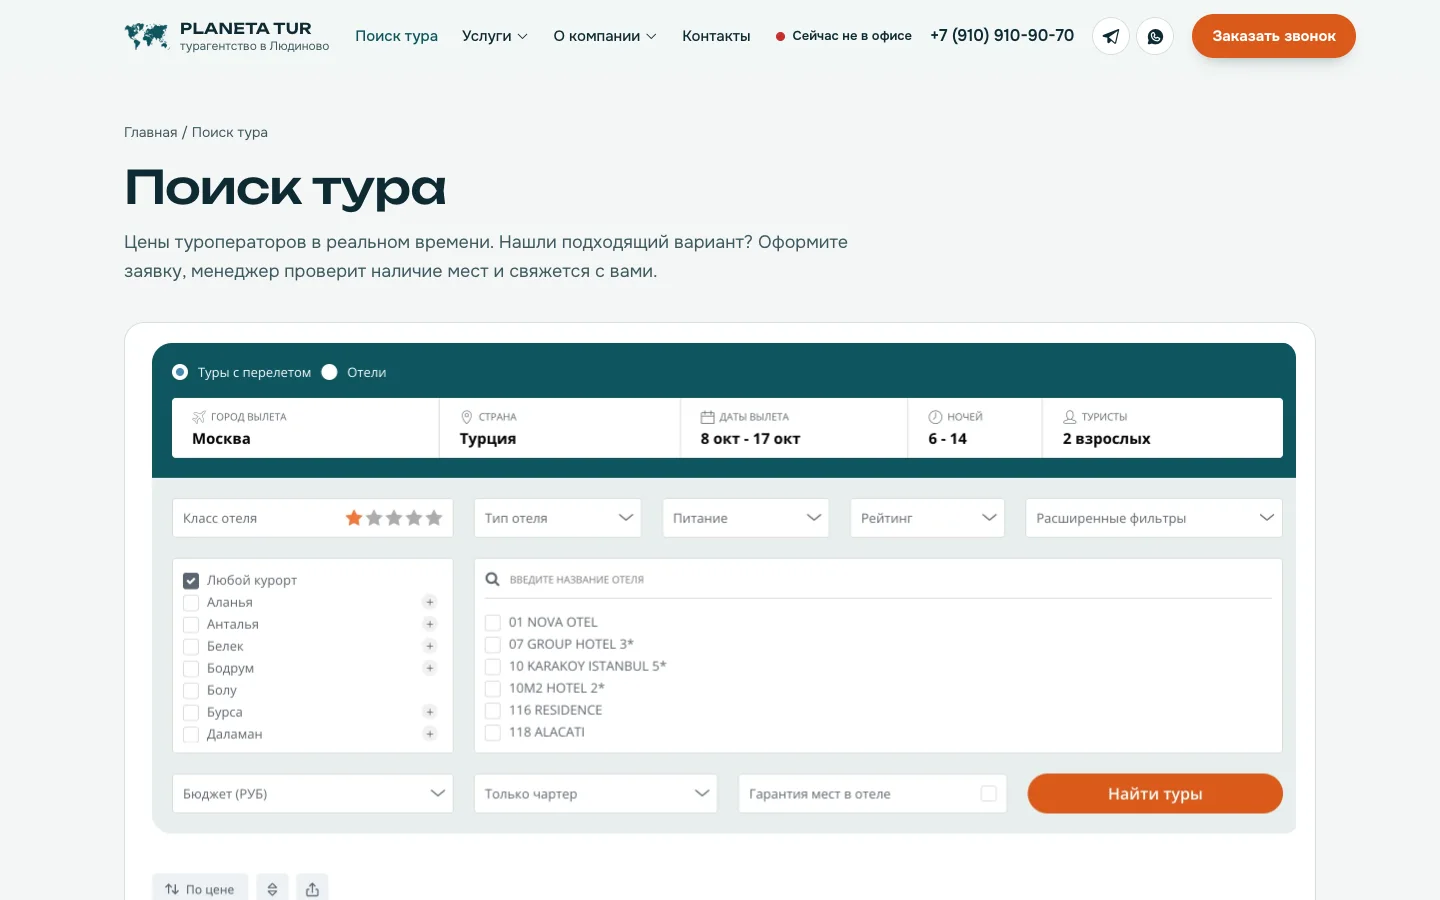Viewport: 1440px width, 900px height.
Task: Sort results 'По цене'
Action: click(200, 889)
